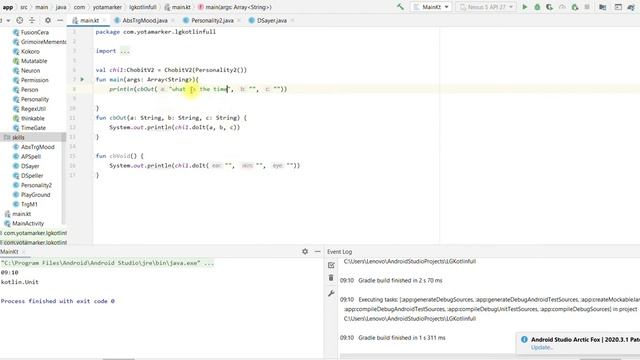Select Kokoro in the project tree

[27, 51]
